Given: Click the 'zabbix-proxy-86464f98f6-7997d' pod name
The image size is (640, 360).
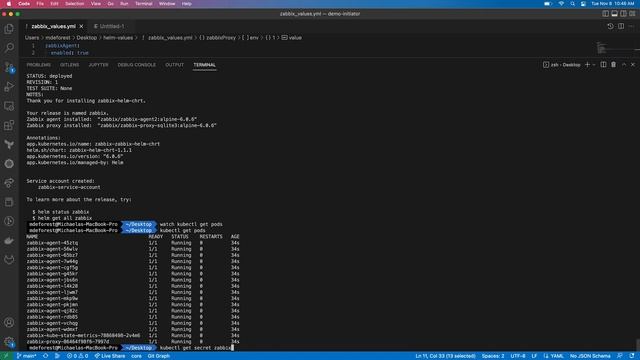Looking at the screenshot, I should coord(68,342).
